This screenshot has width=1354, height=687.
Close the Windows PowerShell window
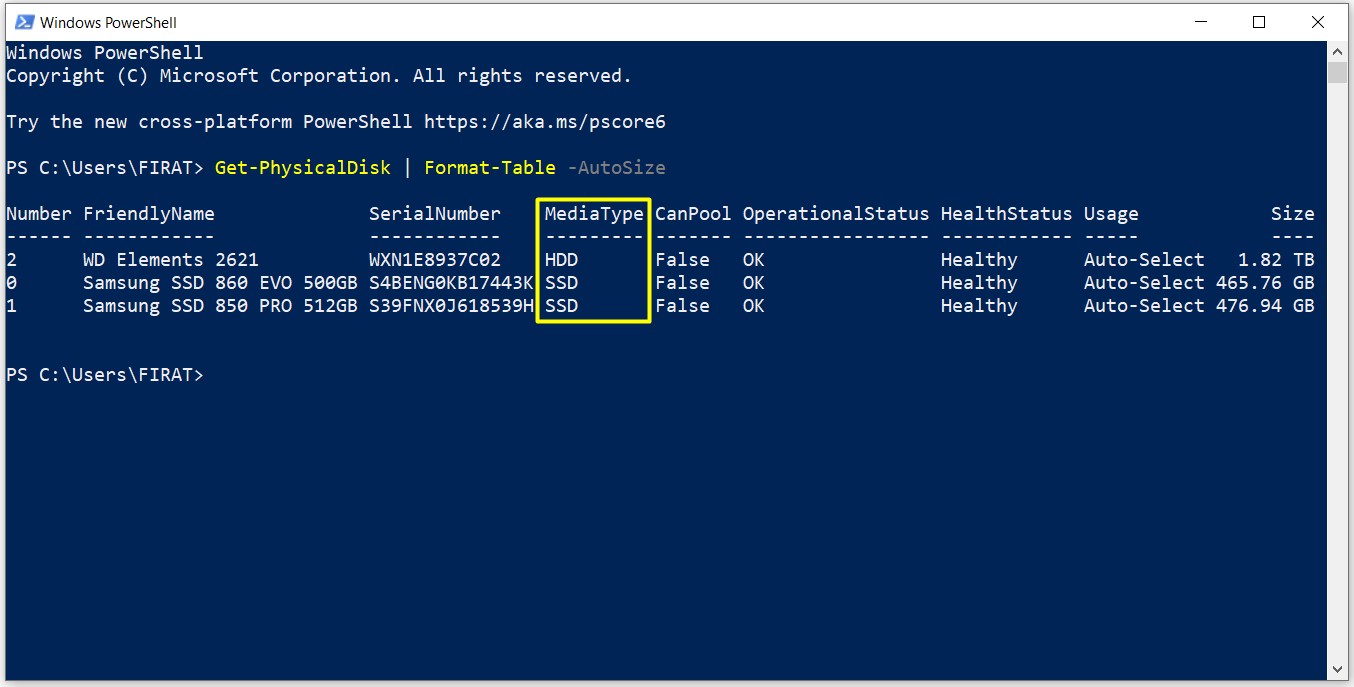[x=1317, y=22]
